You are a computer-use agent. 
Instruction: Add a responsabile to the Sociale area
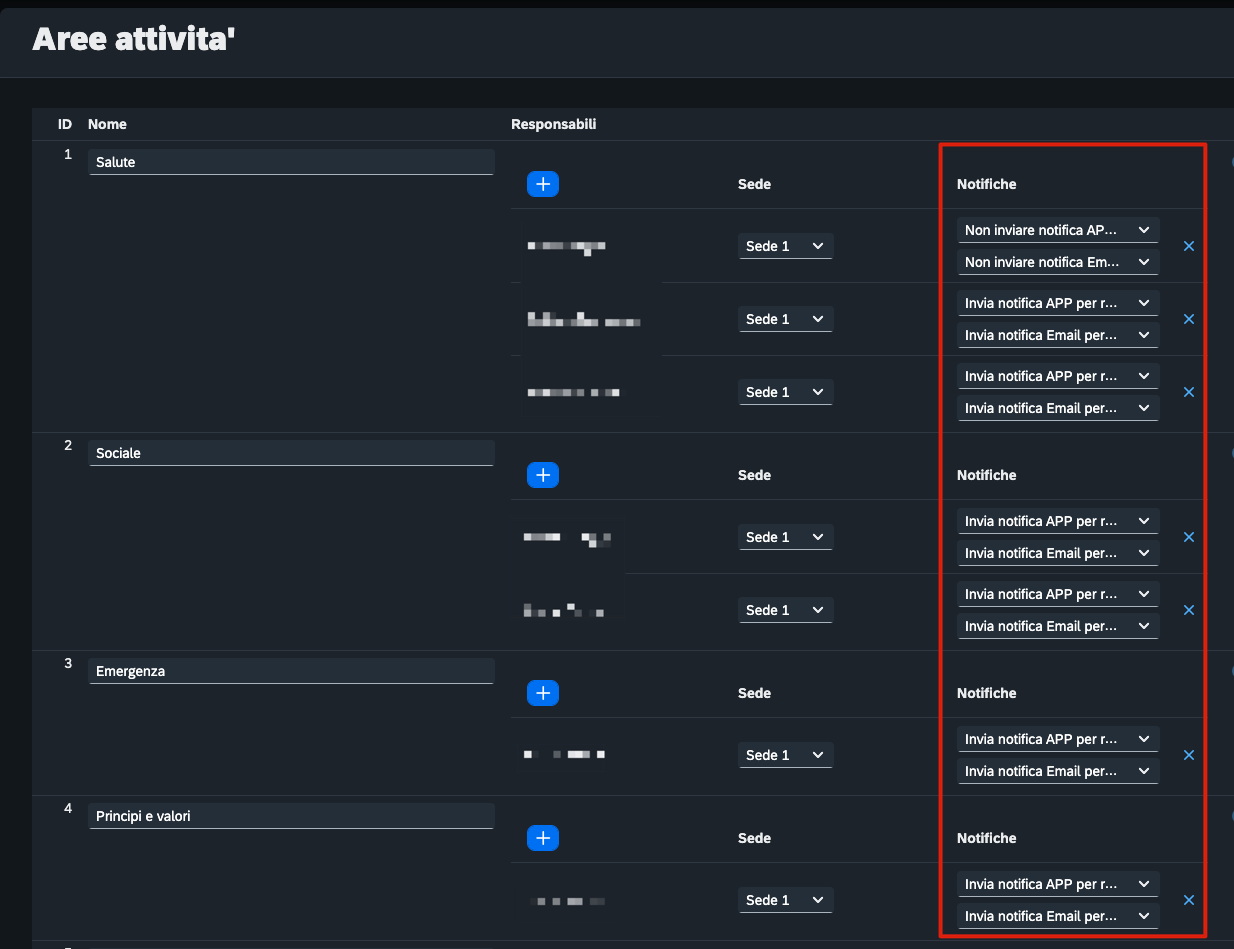pos(542,475)
